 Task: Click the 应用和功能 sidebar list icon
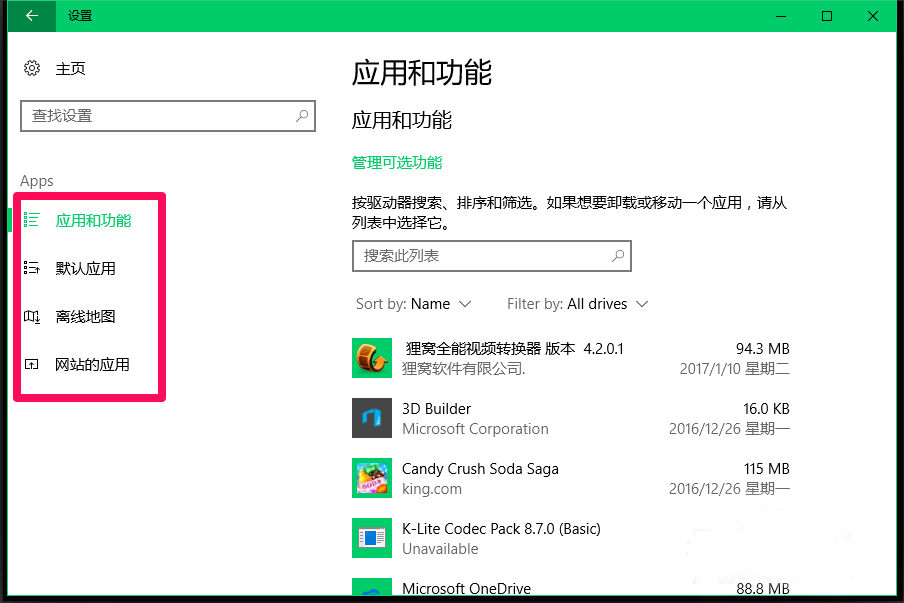click(x=32, y=220)
